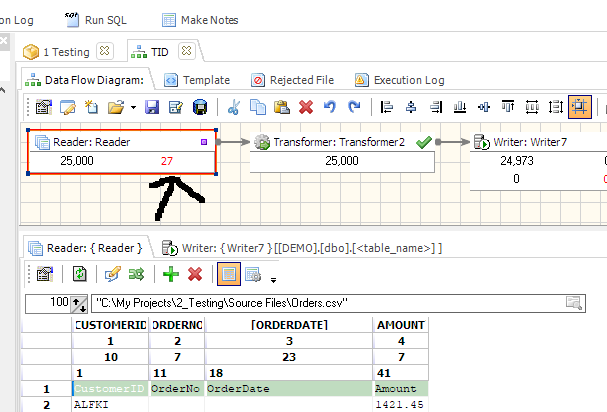Image resolution: width=607 pixels, height=412 pixels.
Task: Paste from clipboard in diagram toolbar
Action: (282, 107)
